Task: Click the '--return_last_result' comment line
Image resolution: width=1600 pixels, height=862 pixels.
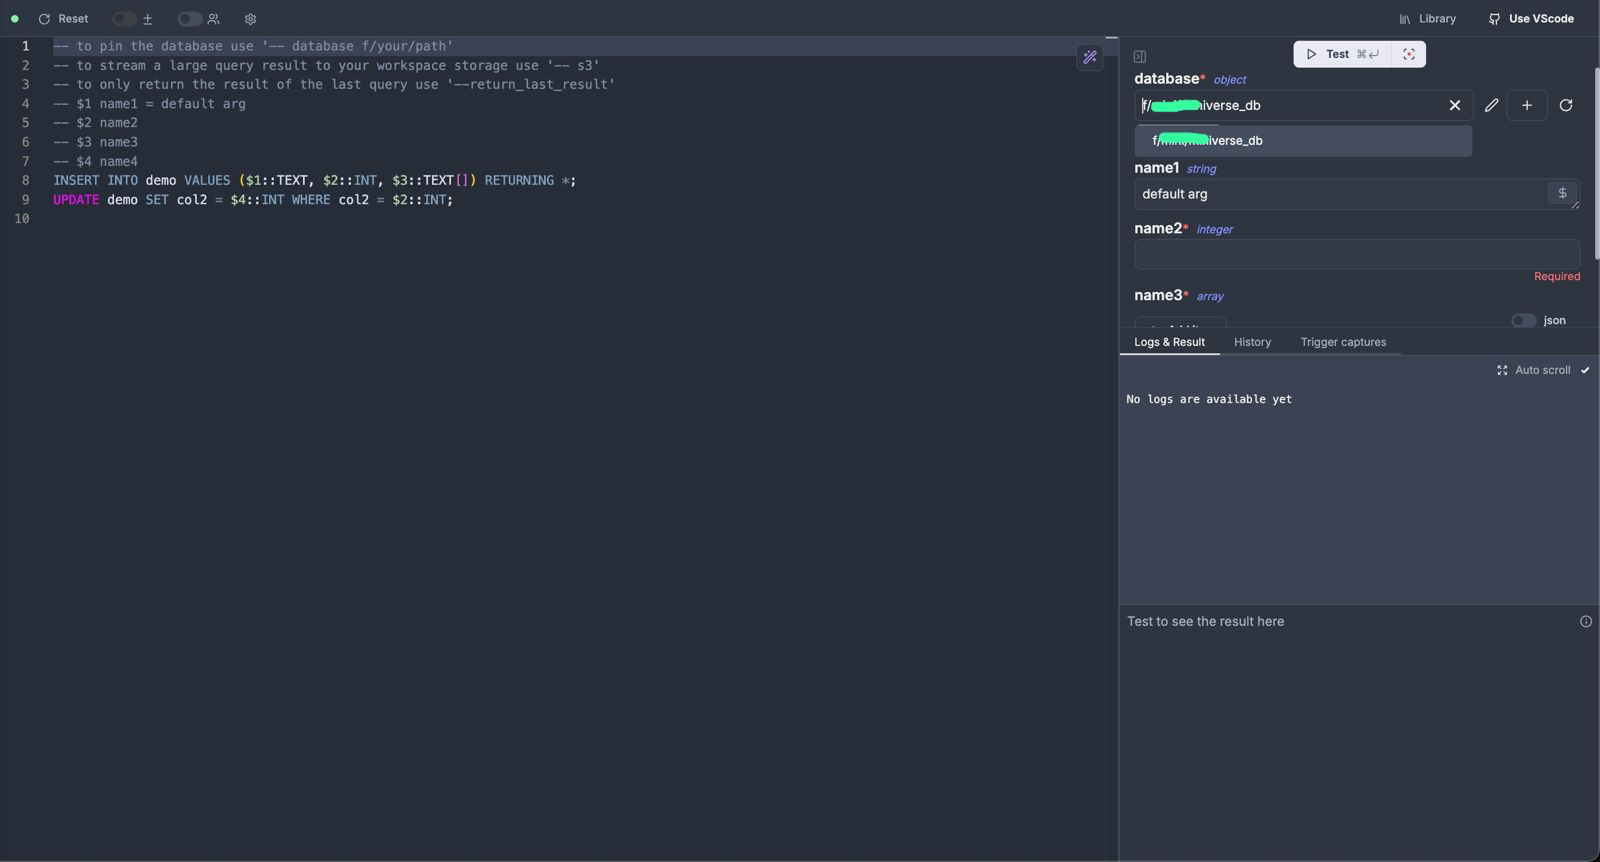Action: [x=334, y=85]
